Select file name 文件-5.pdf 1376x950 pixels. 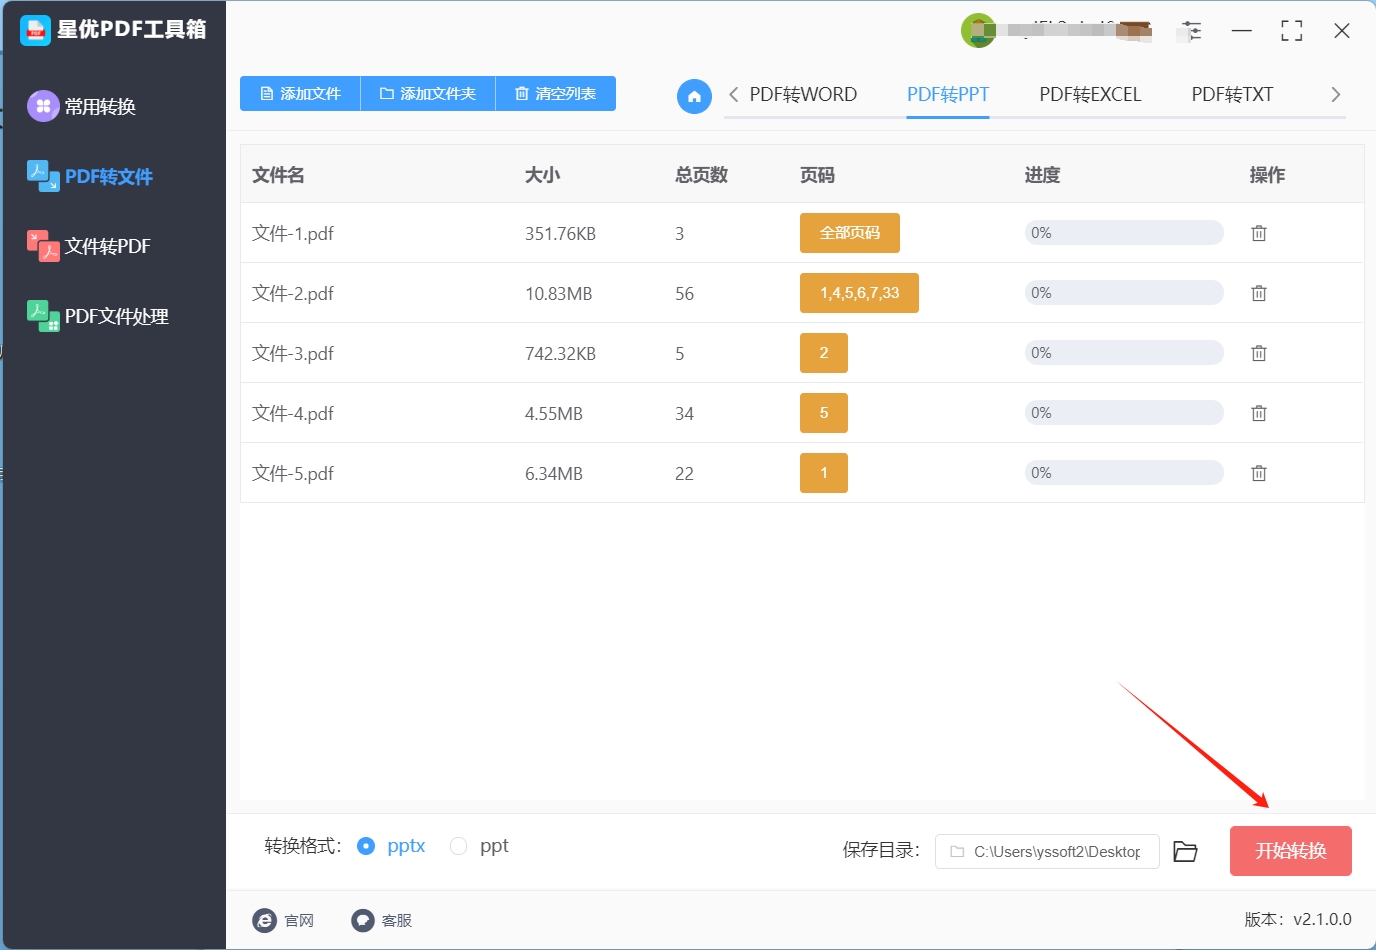(293, 474)
